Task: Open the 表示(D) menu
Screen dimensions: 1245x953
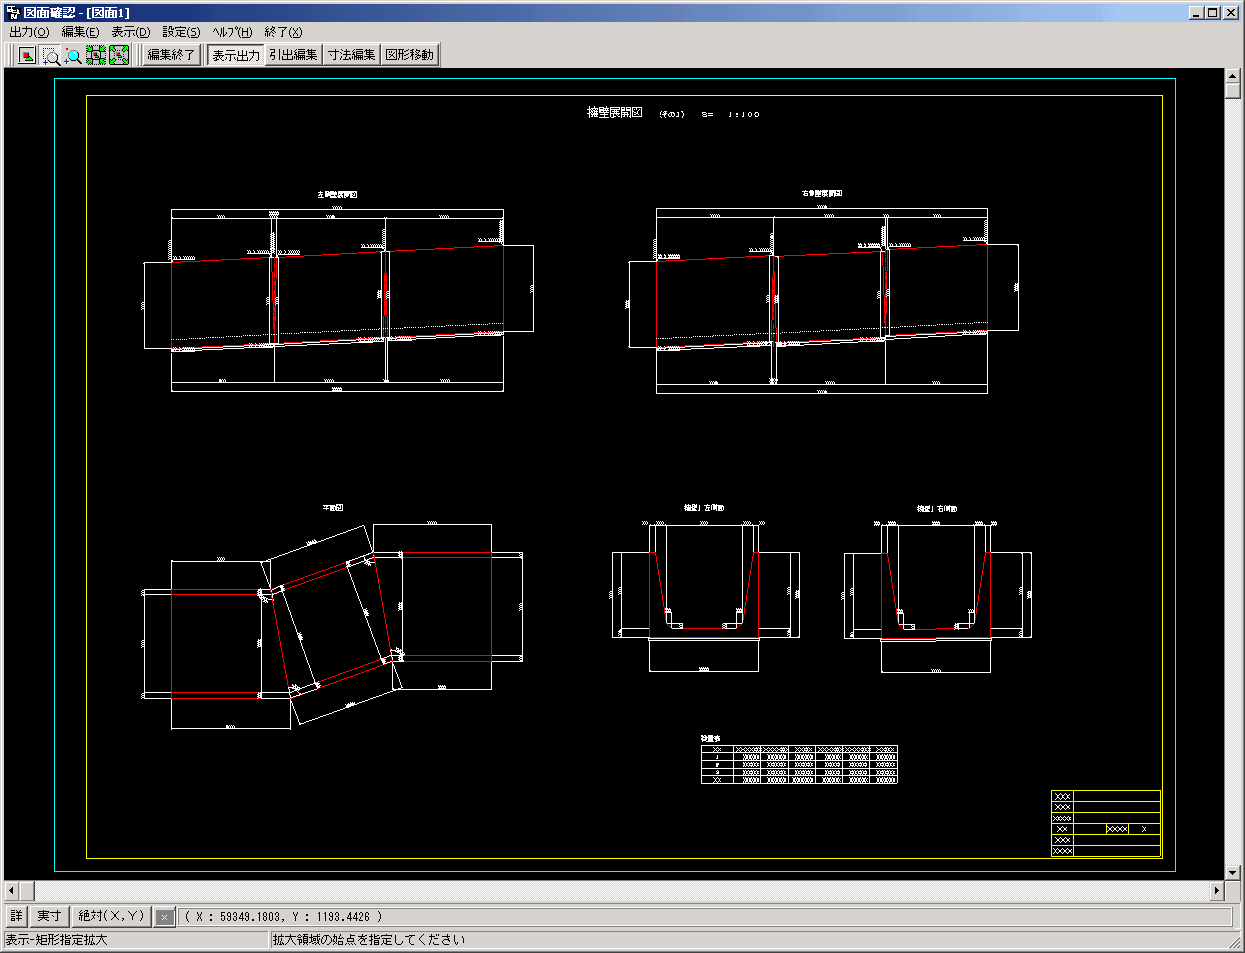Action: point(130,32)
